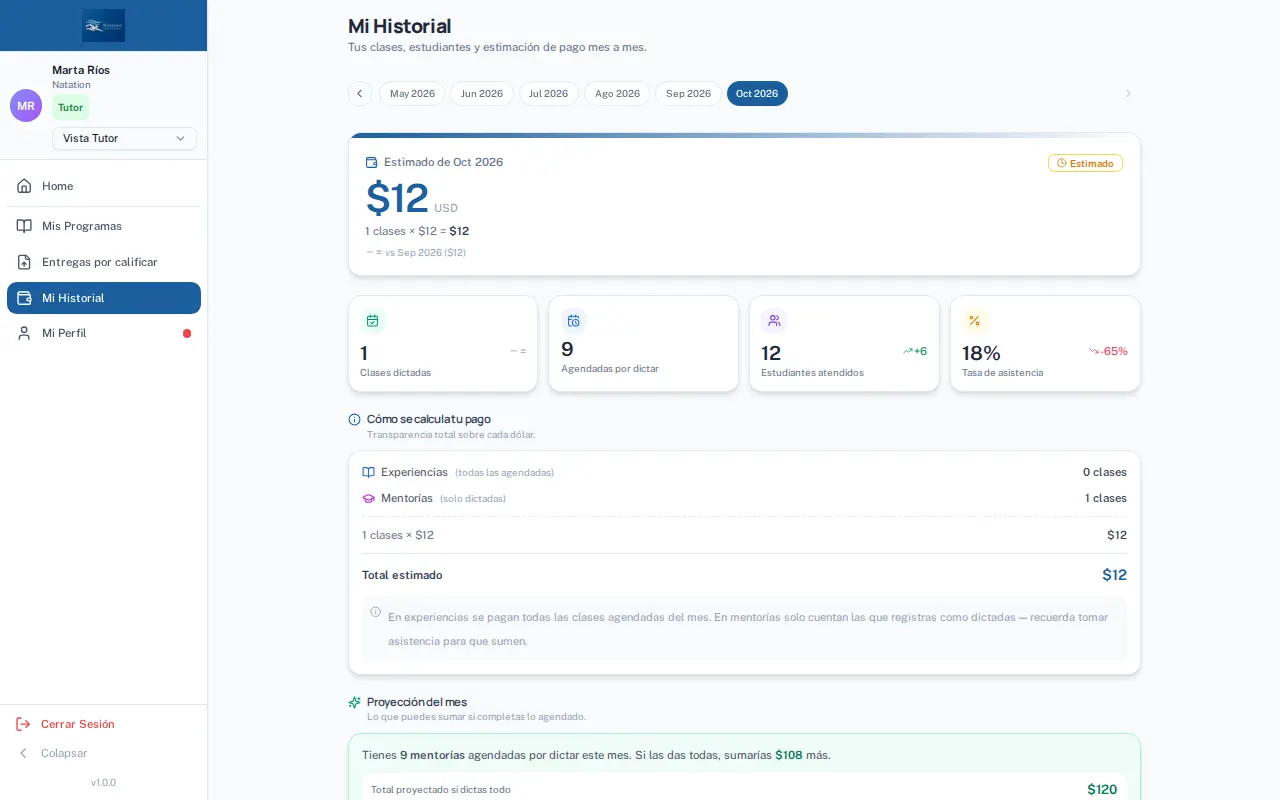1280x800 pixels.
Task: Click the info icon beside Cómo se calcula tu pago
Action: click(x=354, y=420)
